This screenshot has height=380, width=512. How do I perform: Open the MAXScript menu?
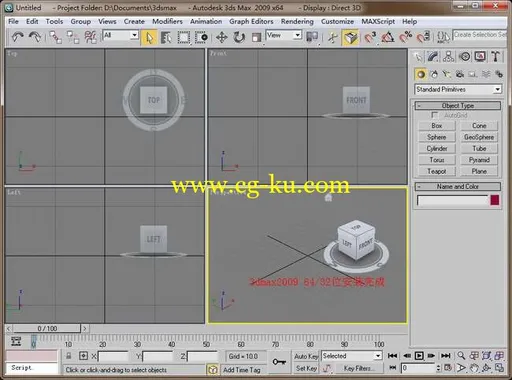tap(378, 21)
